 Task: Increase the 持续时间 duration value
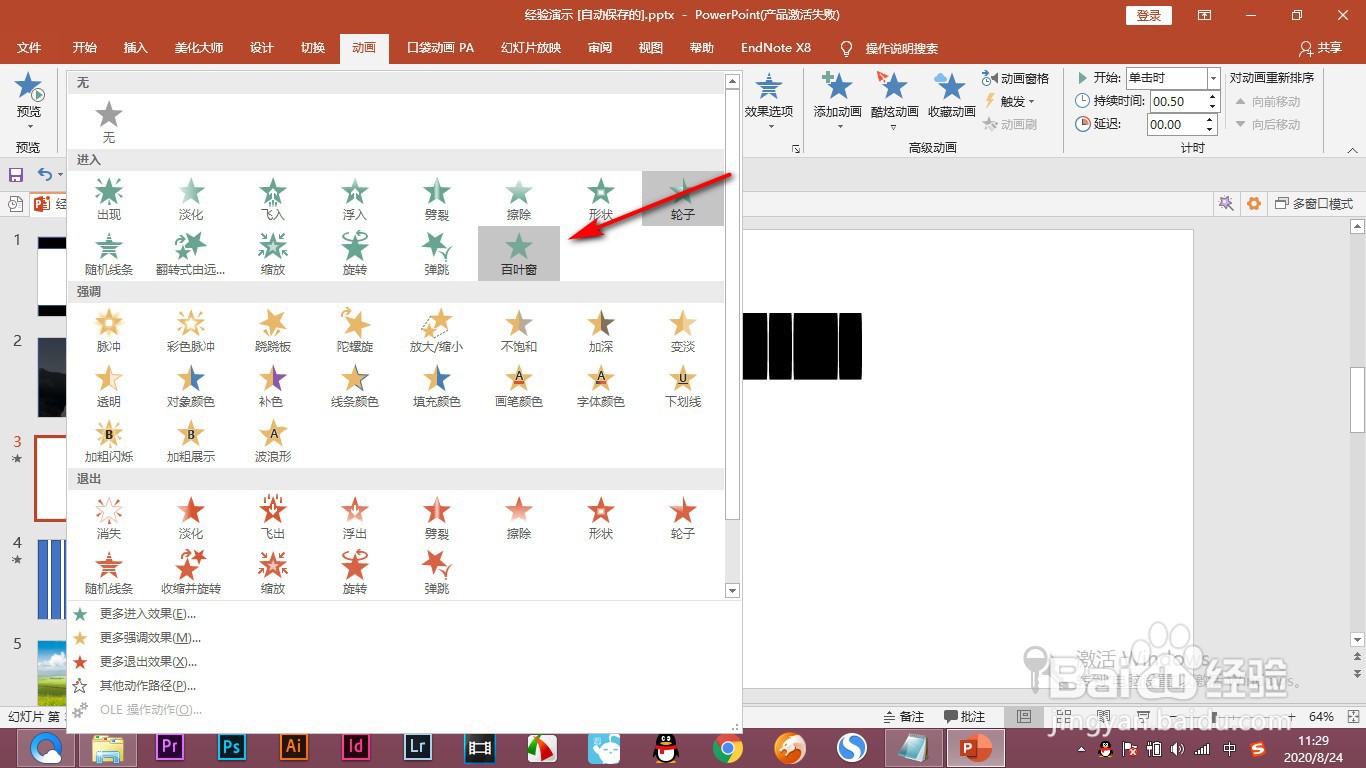[1213, 97]
